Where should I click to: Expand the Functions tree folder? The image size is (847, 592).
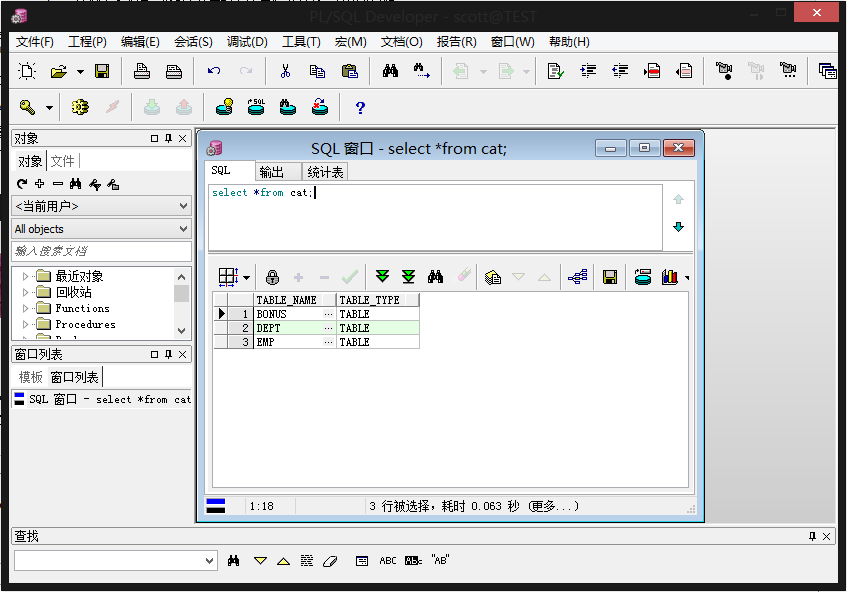pyautogui.click(x=26, y=309)
